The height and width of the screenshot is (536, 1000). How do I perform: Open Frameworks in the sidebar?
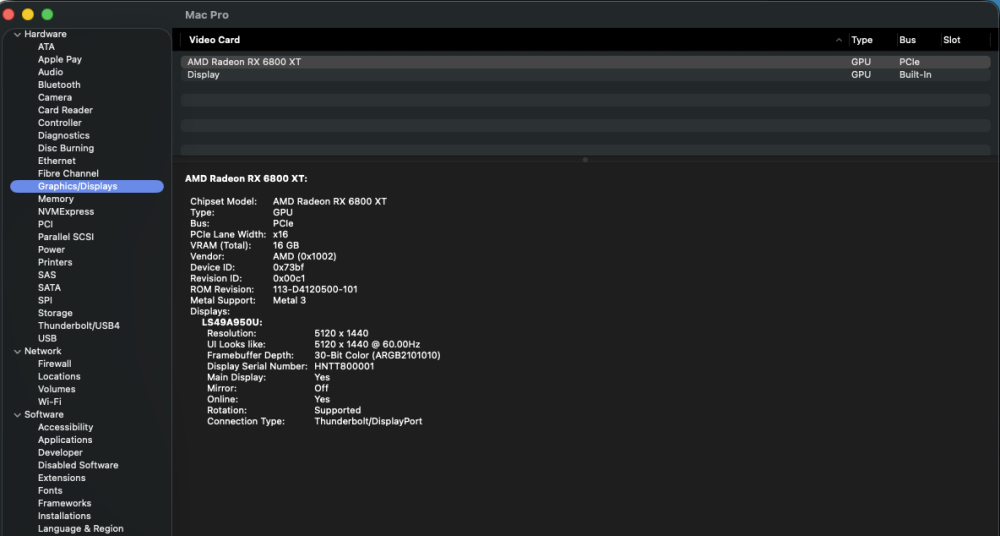coord(64,503)
